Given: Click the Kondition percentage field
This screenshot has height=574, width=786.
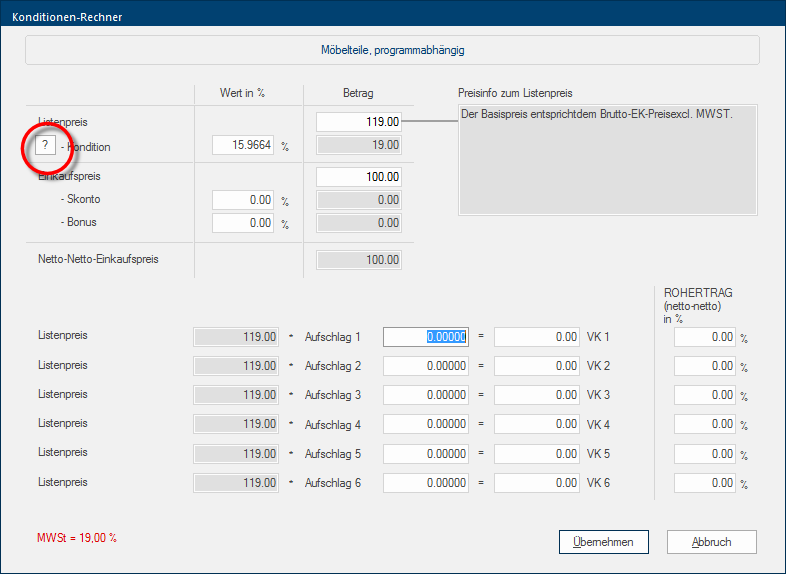Looking at the screenshot, I should pyautogui.click(x=243, y=146).
